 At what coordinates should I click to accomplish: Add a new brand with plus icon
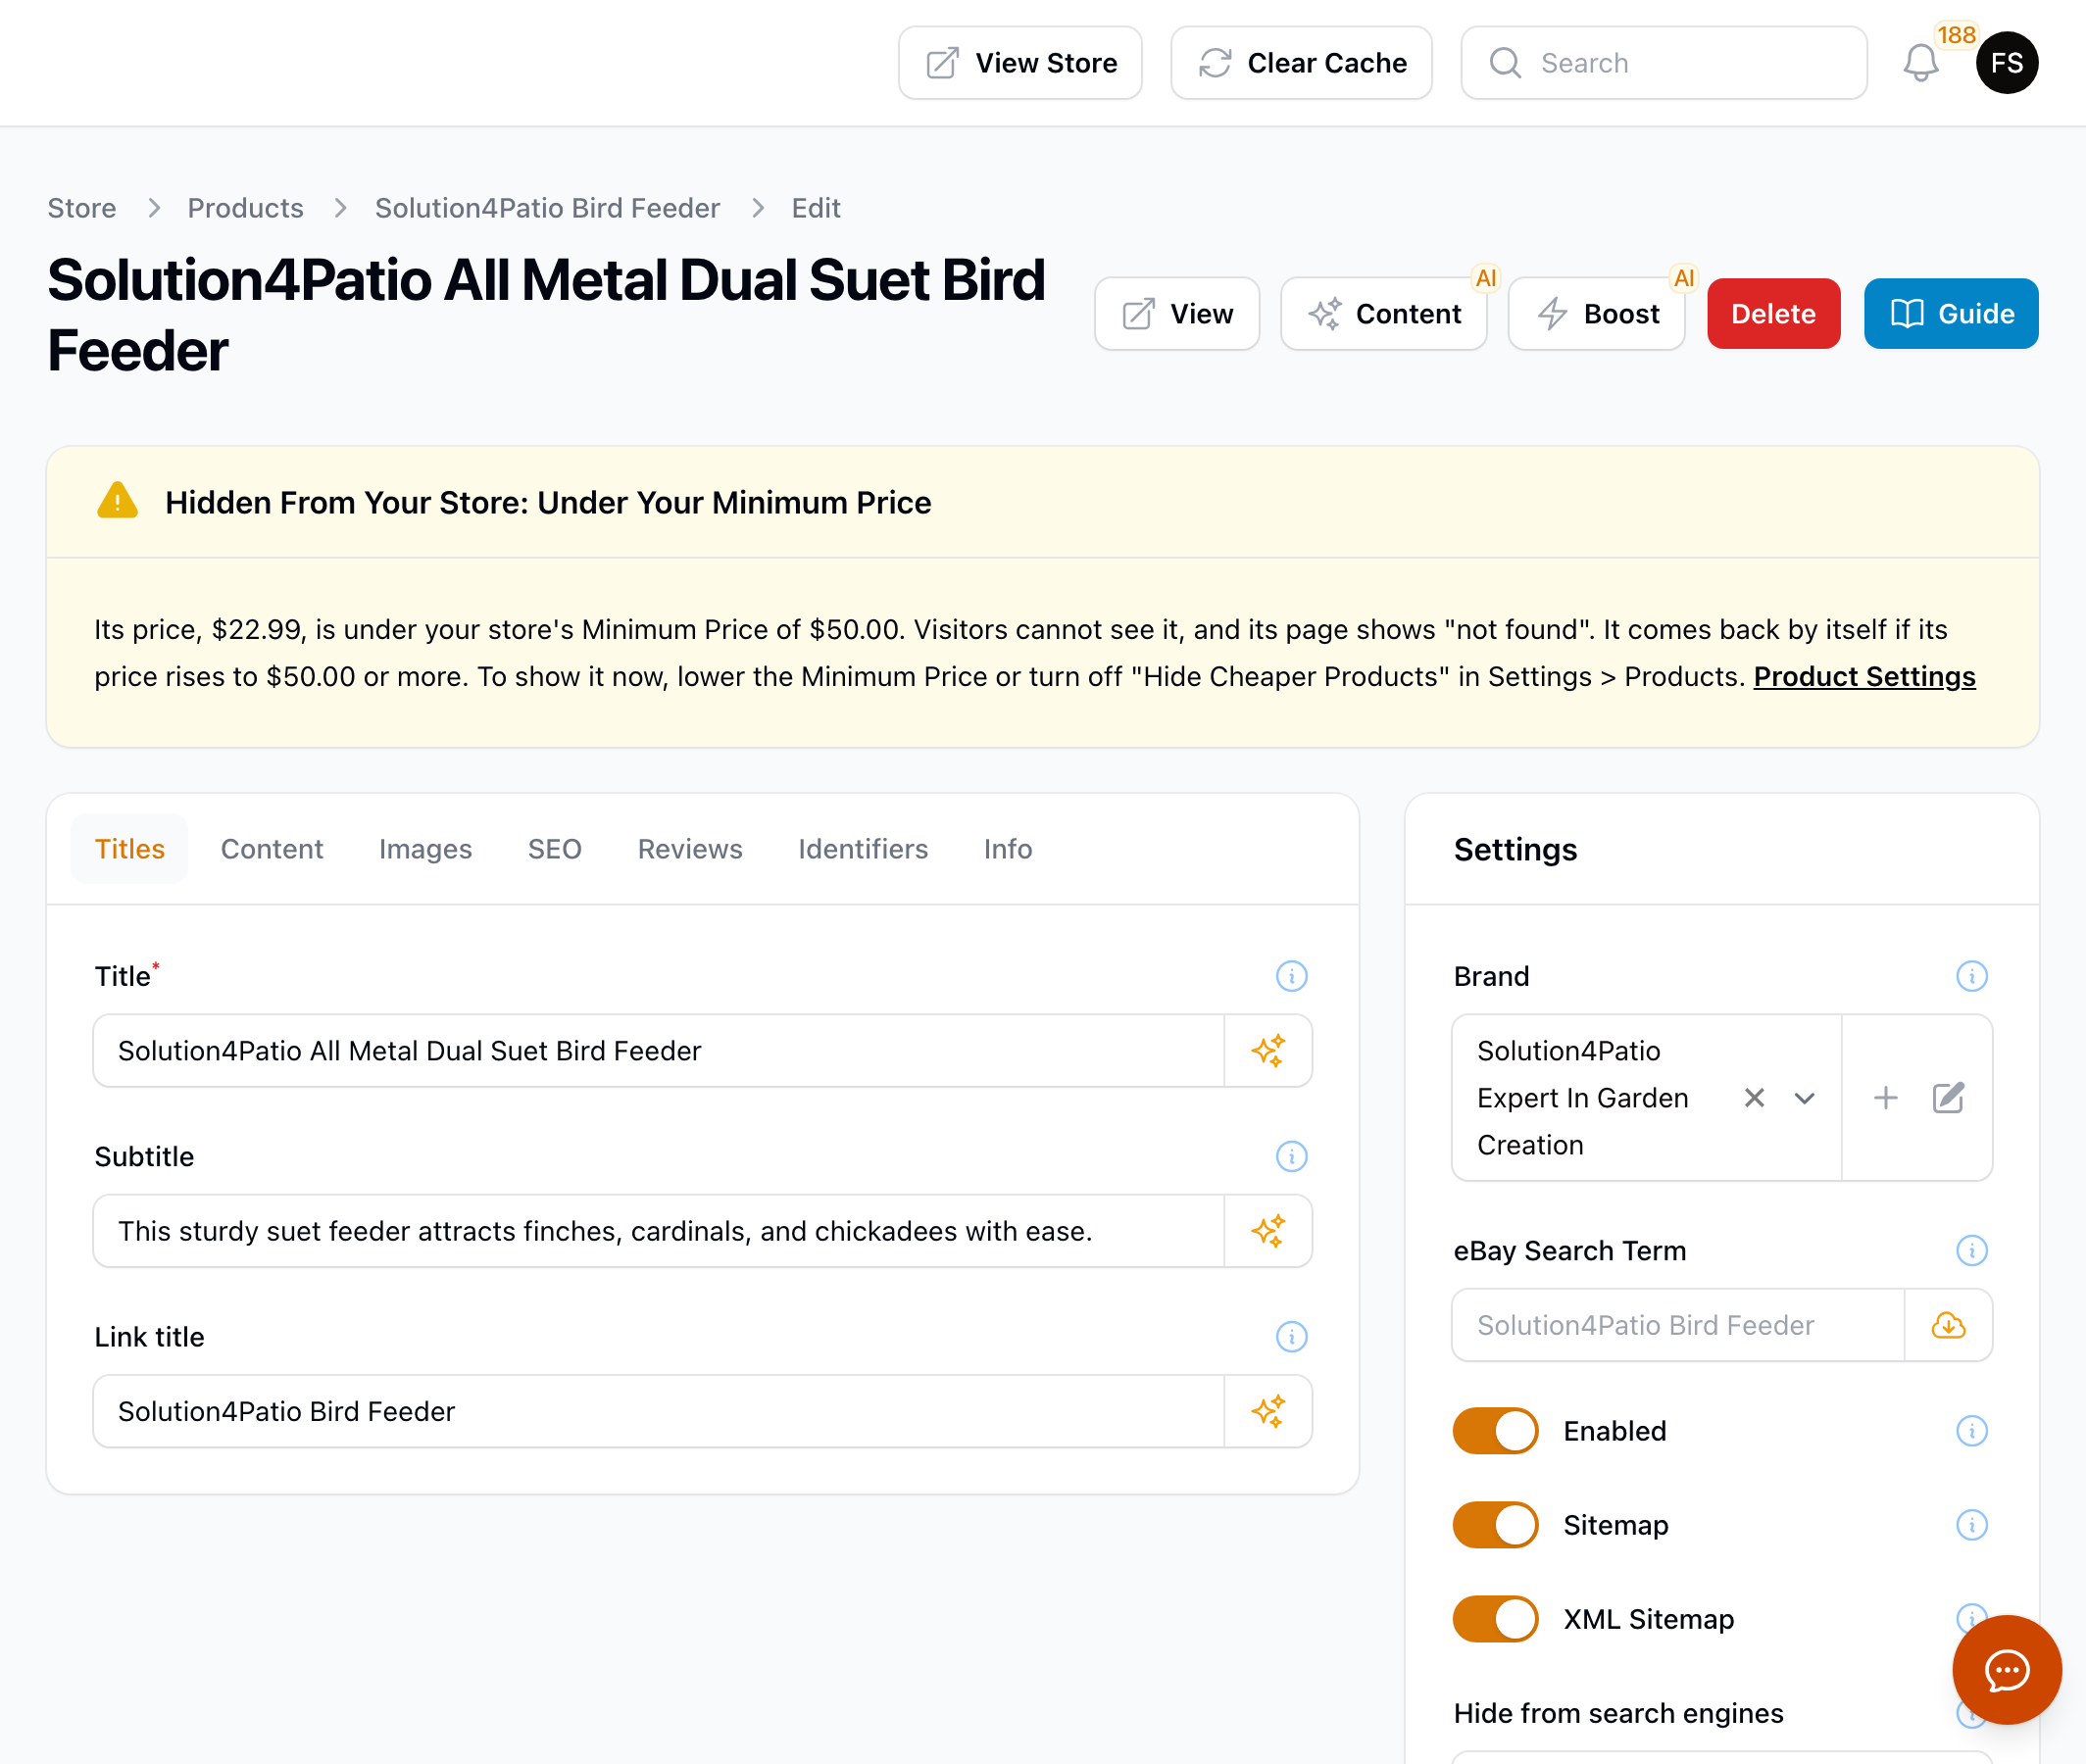[1885, 1098]
